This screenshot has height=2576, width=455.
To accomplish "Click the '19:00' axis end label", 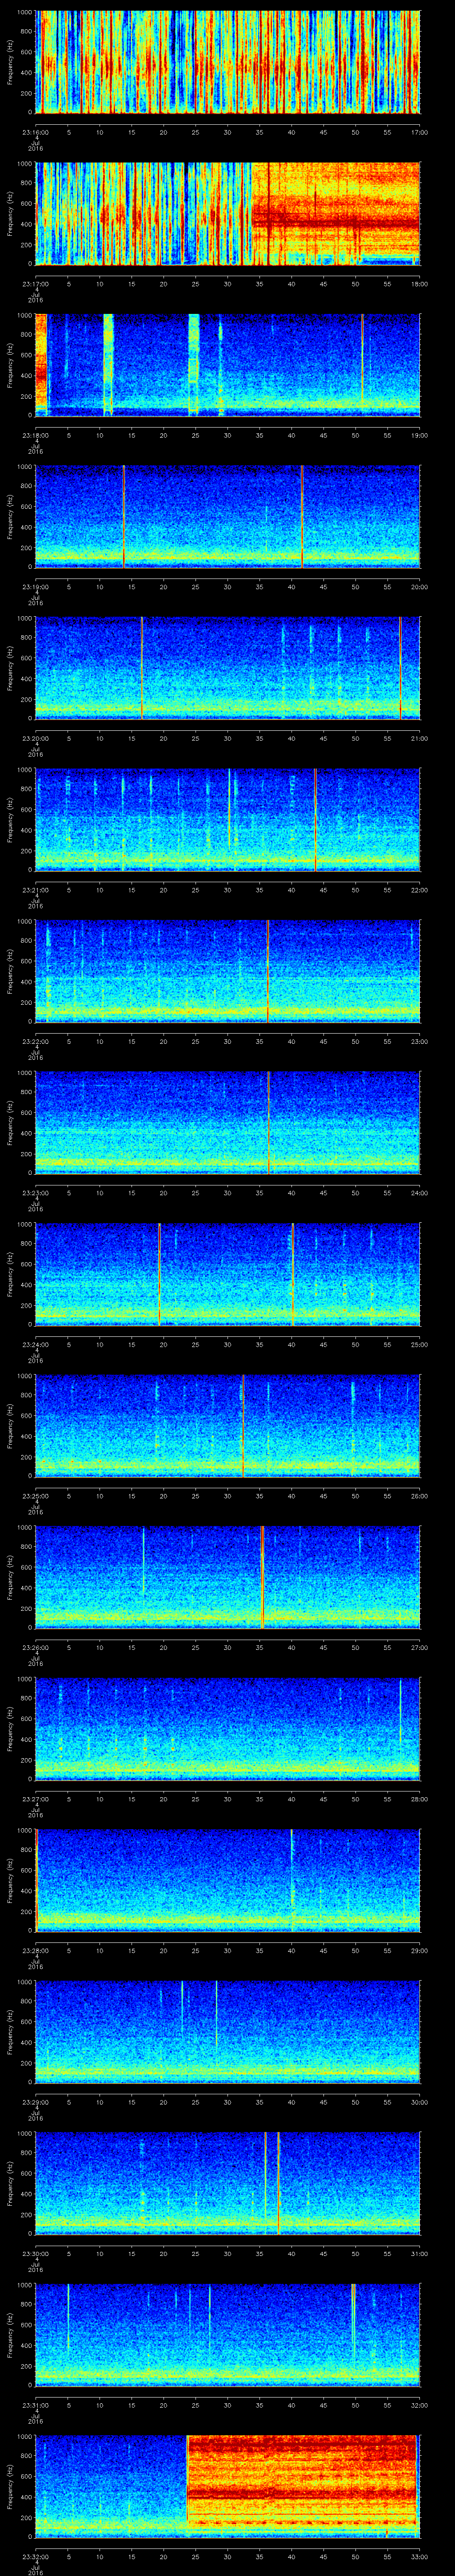I will click(x=419, y=435).
